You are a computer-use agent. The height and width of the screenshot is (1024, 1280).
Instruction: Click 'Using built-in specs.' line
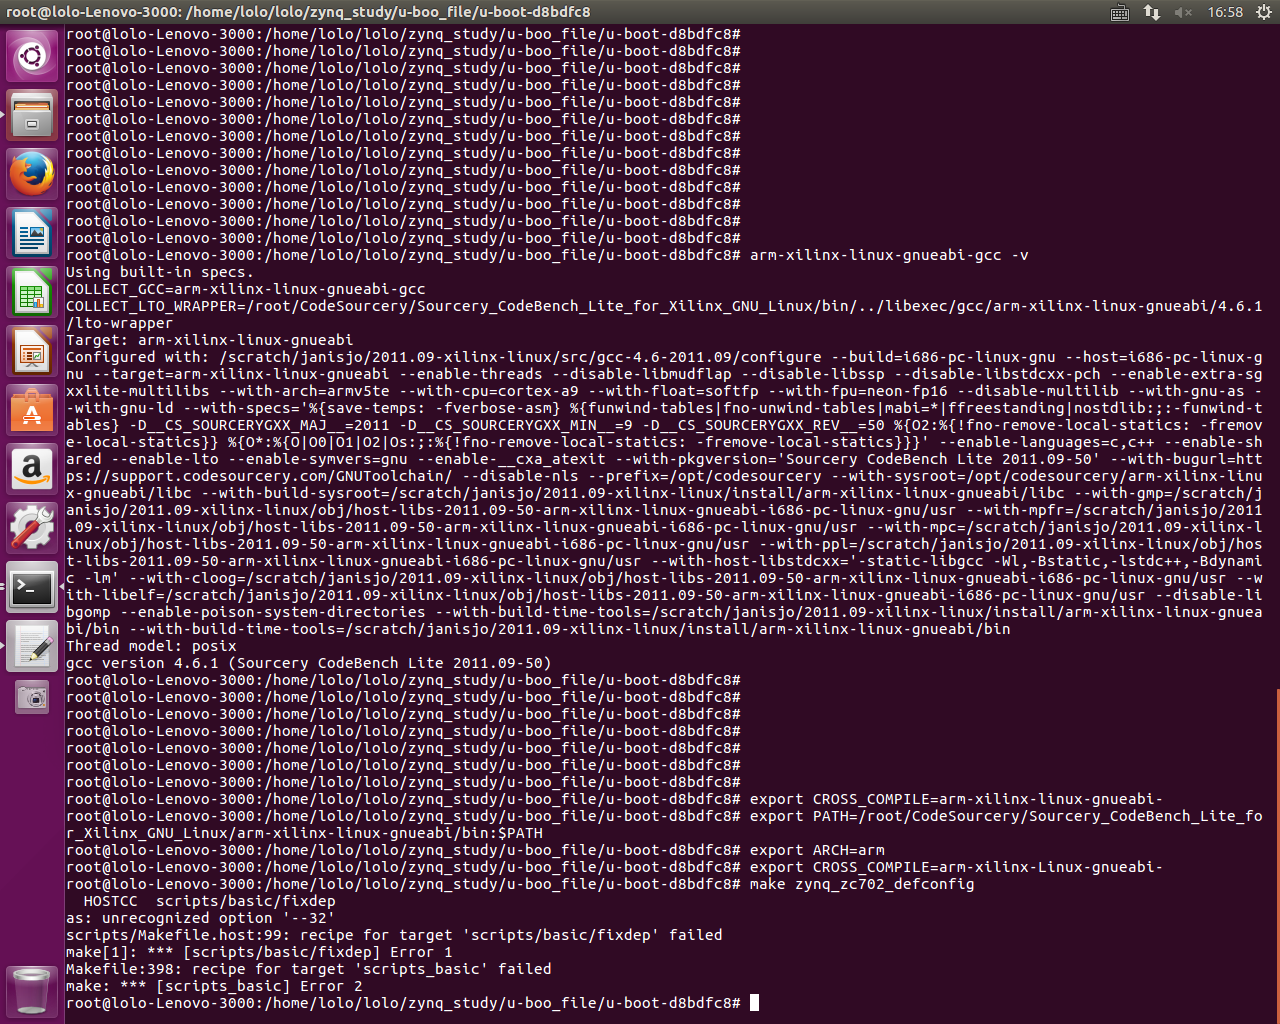click(x=160, y=272)
